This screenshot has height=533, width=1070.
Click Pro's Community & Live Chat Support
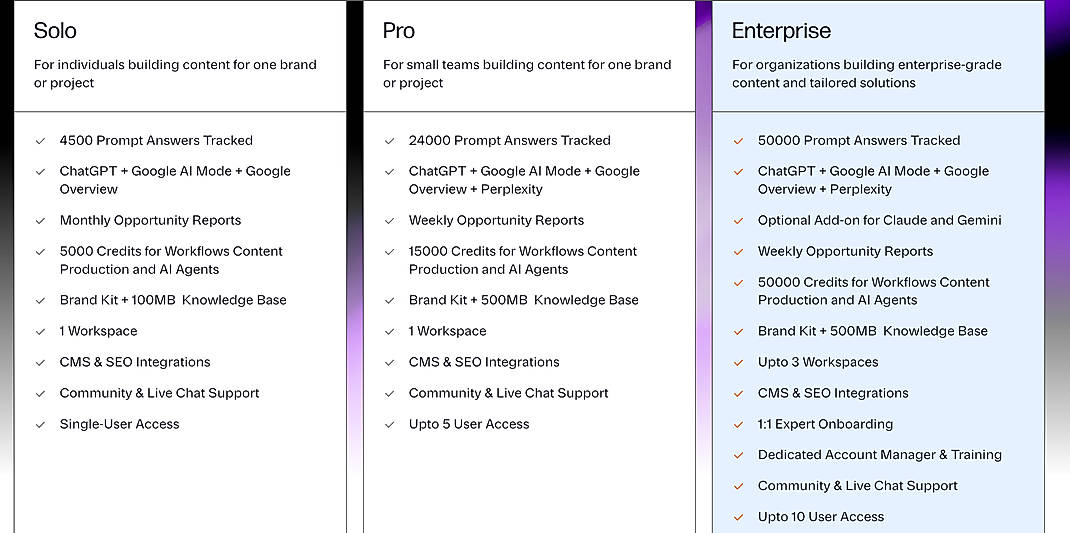[x=508, y=393]
